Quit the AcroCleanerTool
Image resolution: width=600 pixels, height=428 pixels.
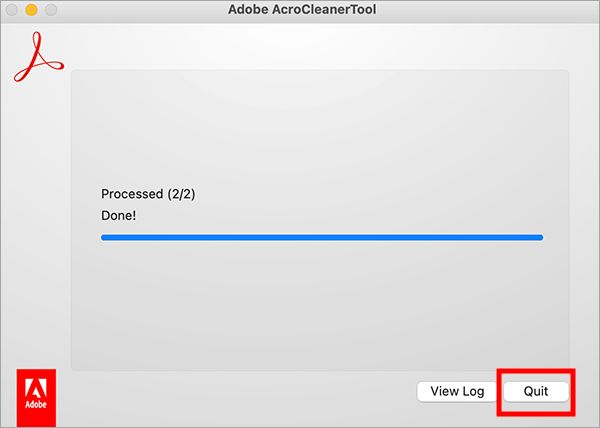(x=536, y=391)
